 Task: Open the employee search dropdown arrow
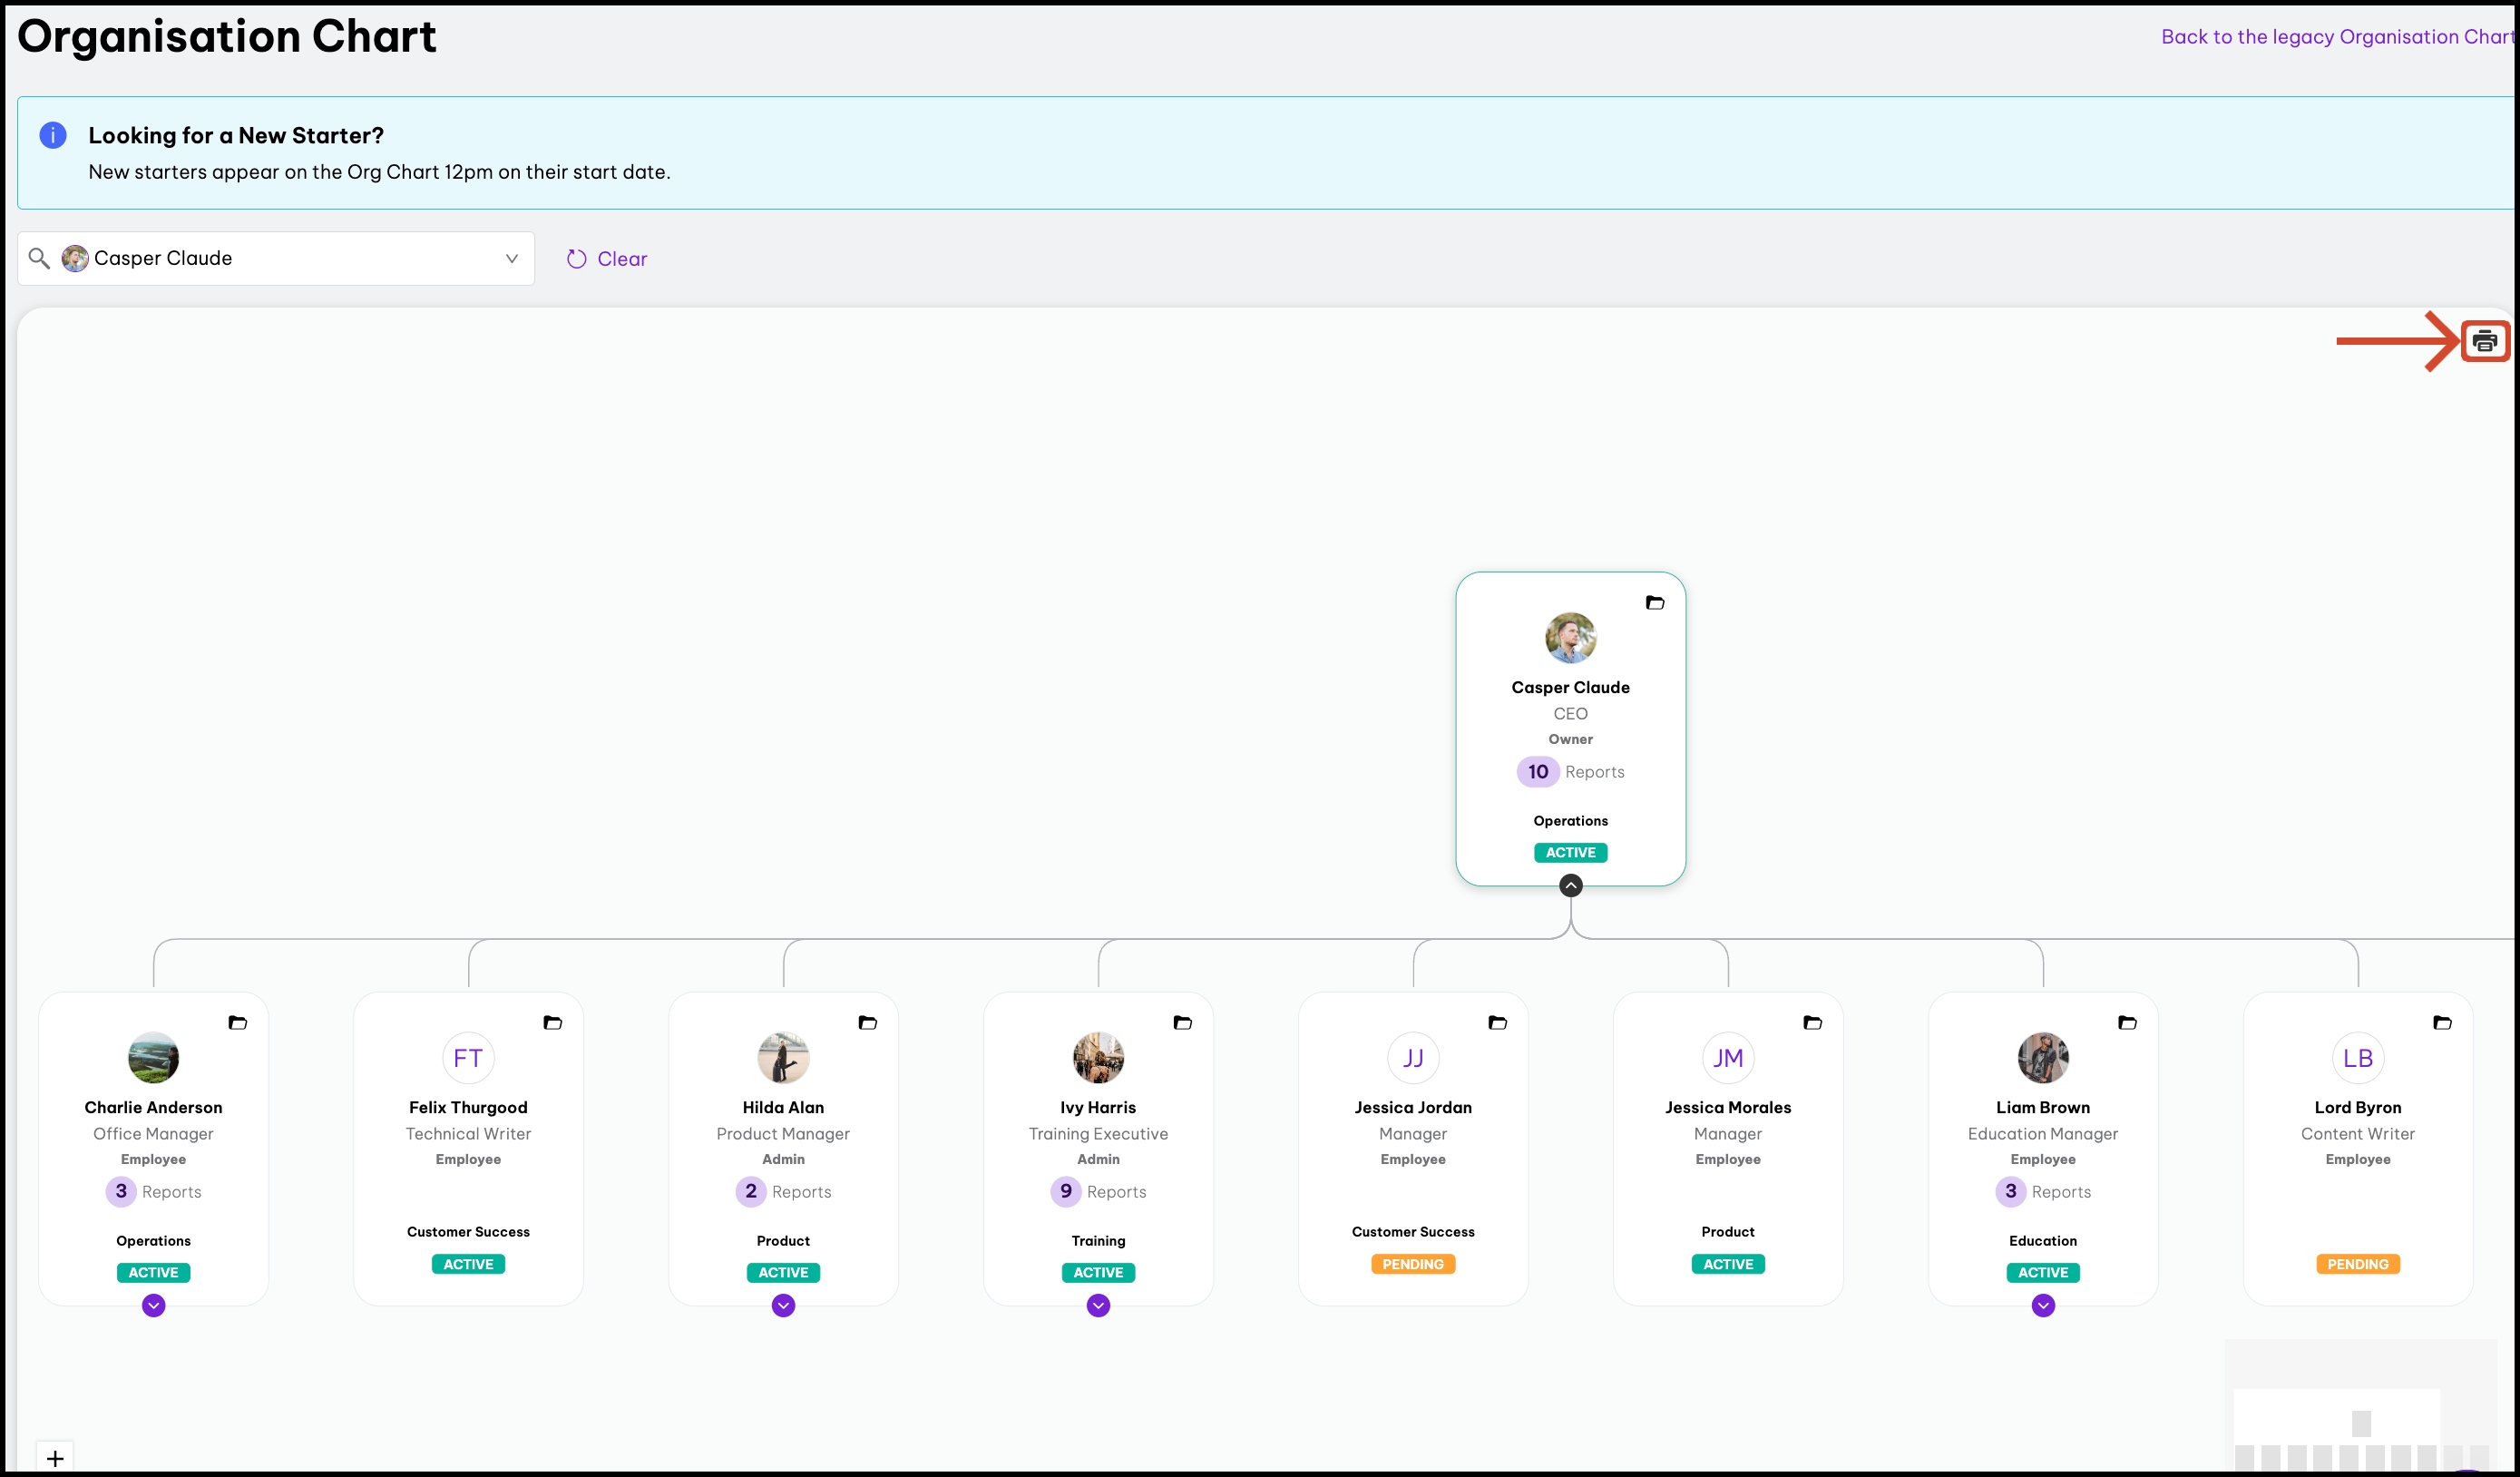pos(511,259)
